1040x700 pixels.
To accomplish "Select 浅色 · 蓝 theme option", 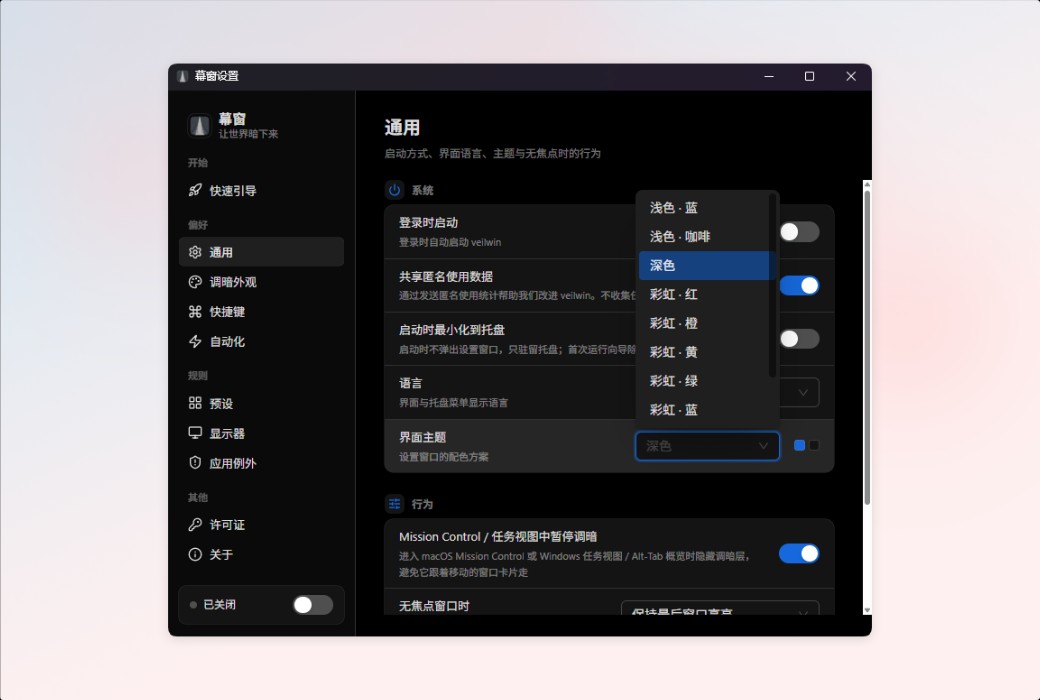I will 706,208.
